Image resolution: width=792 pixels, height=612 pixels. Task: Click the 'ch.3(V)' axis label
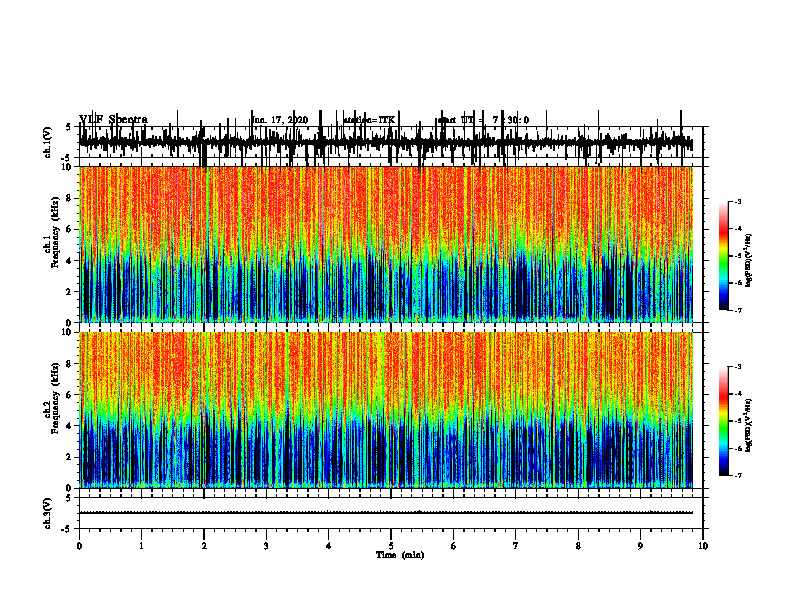pyautogui.click(x=48, y=514)
